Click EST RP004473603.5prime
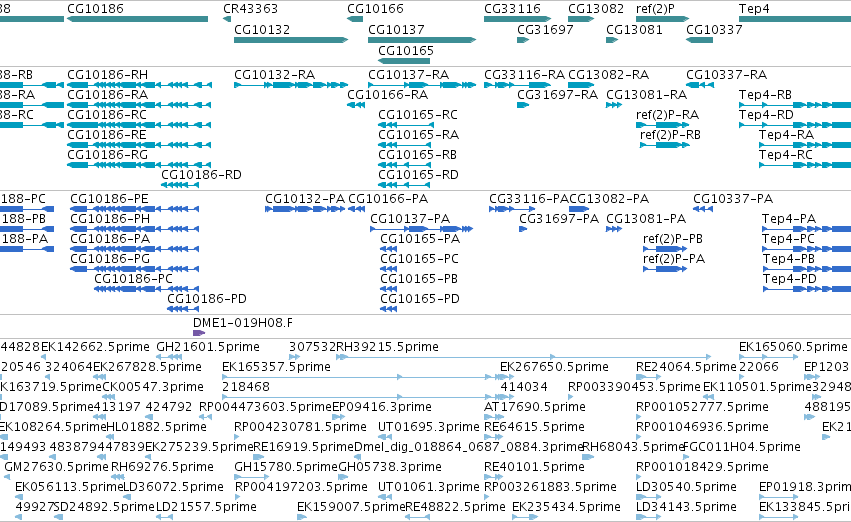 [205, 417]
